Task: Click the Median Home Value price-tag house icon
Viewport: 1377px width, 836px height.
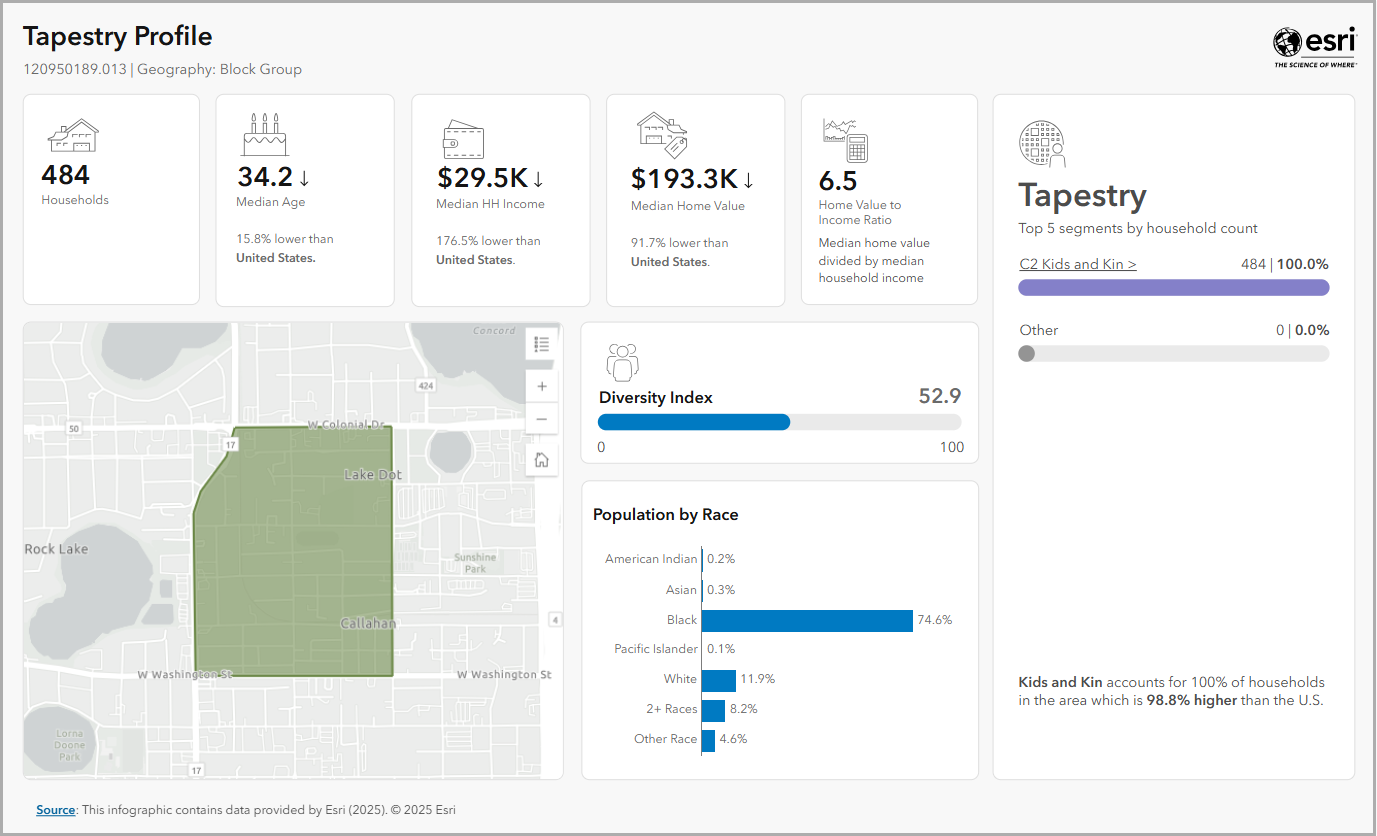Action: point(661,134)
